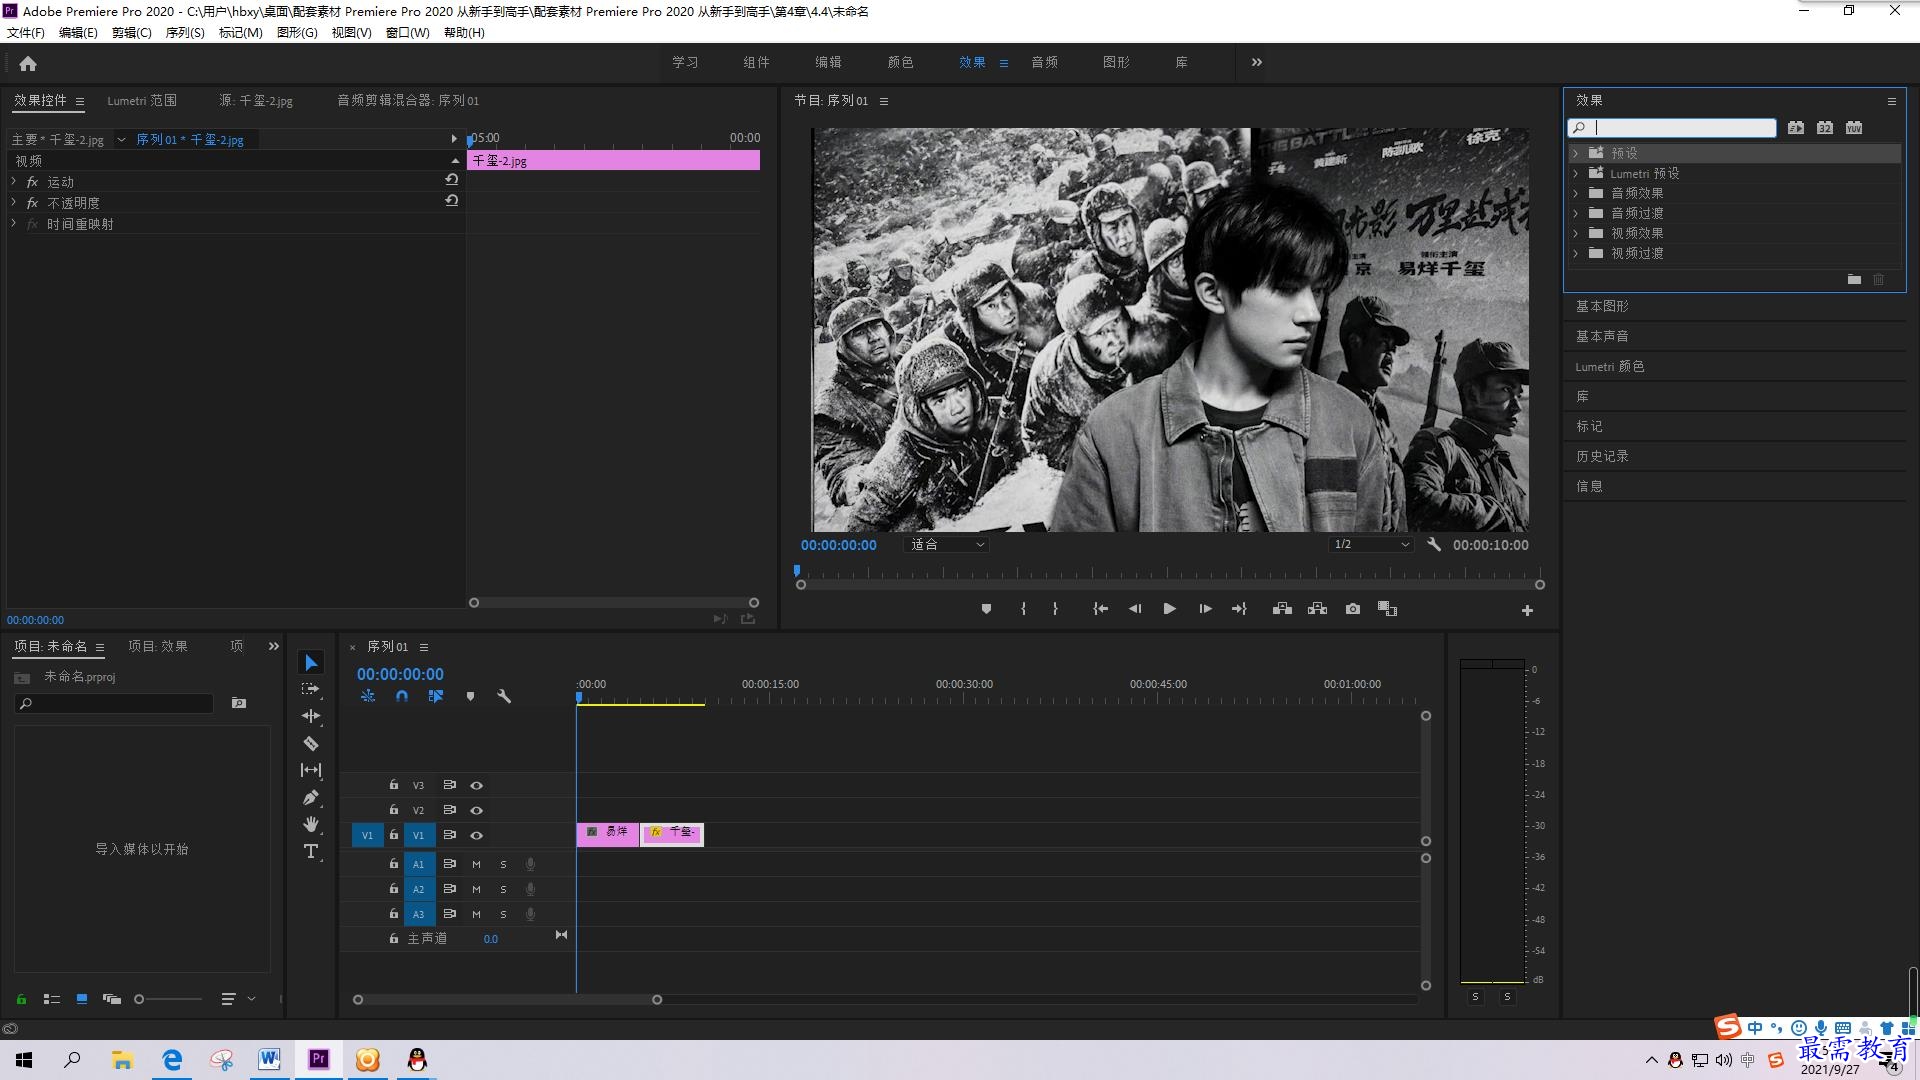Select the Track Select Forward tool
Viewport: 1920px width, 1080px height.
coord(311,689)
